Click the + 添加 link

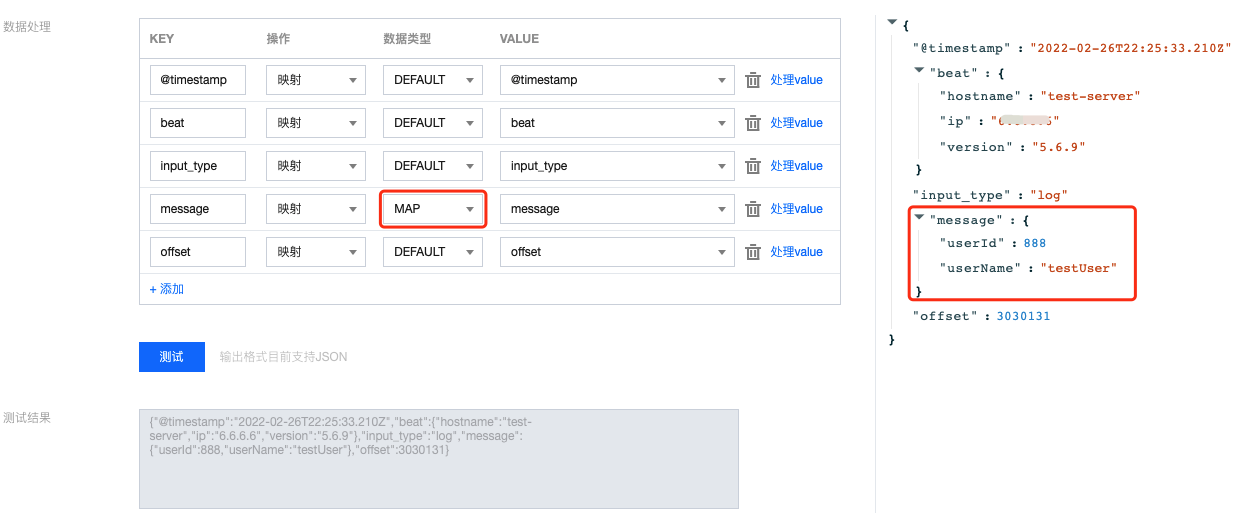click(167, 289)
